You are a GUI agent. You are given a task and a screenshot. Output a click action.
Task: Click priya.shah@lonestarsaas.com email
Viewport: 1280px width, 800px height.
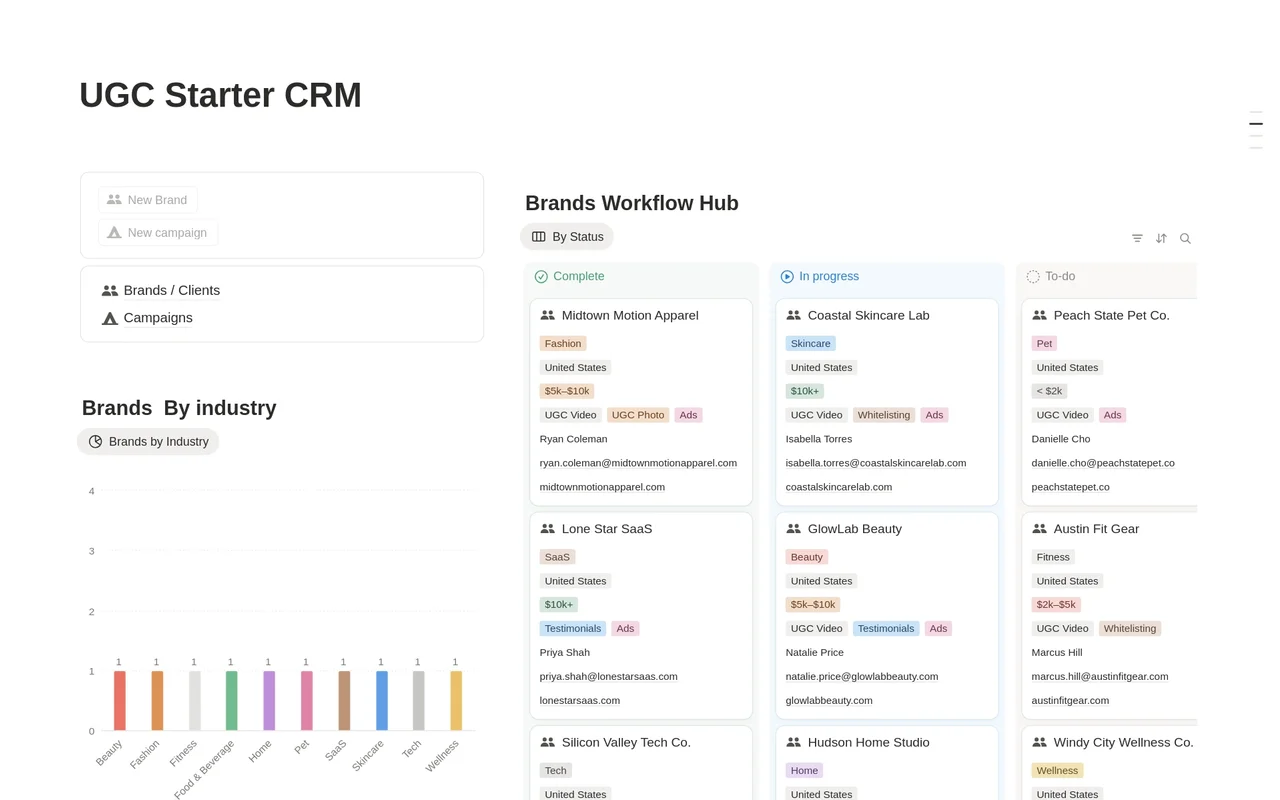point(609,677)
